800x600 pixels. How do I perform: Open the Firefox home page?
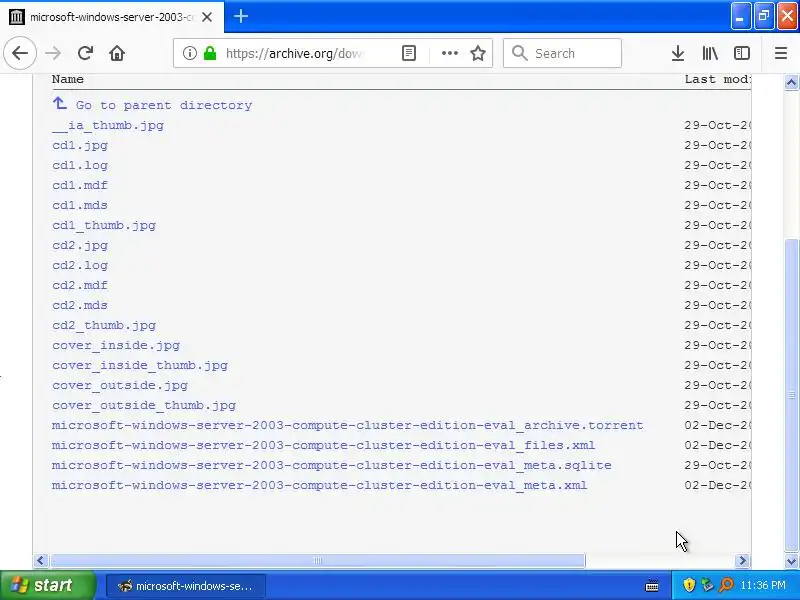pos(117,53)
